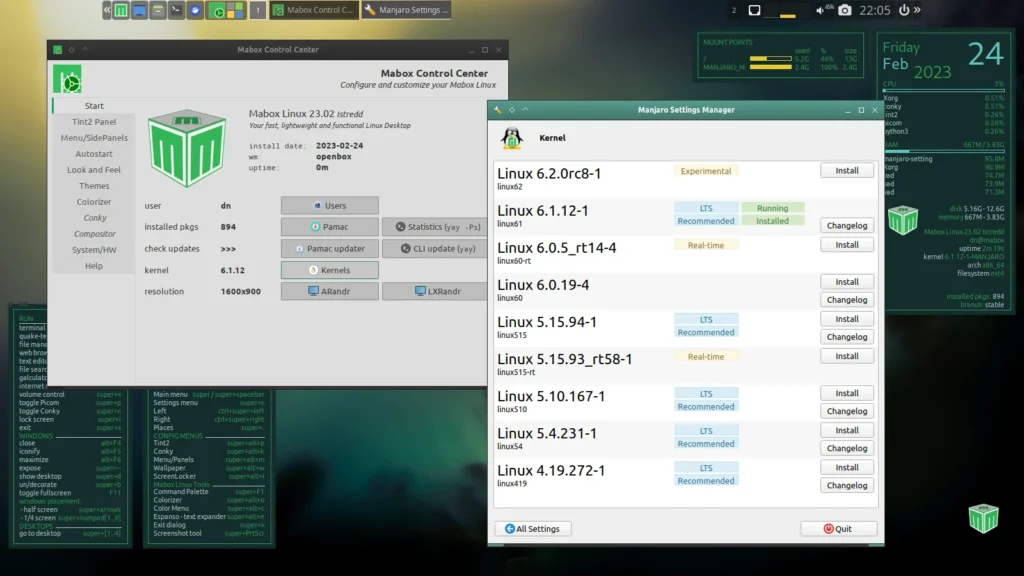This screenshot has width=1024, height=576.
Task: Click the Control Center gear logo
Action: pyautogui.click(x=67, y=79)
